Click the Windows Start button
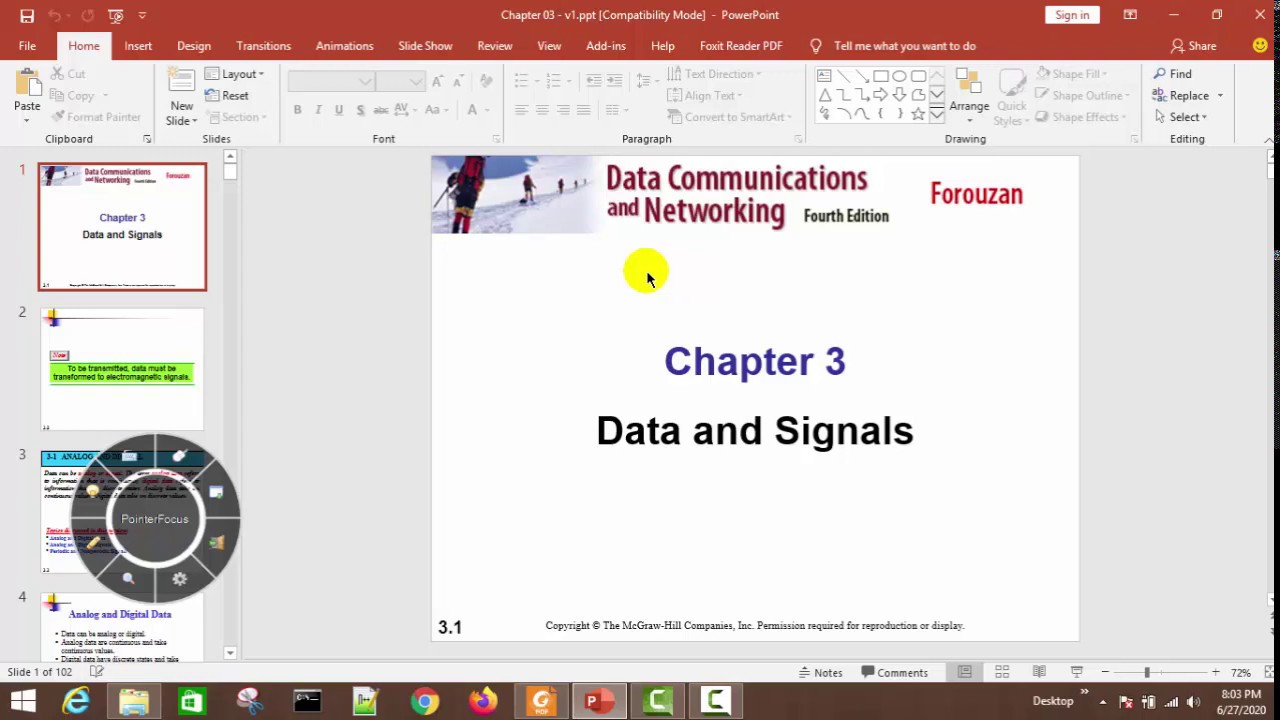This screenshot has width=1280, height=720. [20, 701]
